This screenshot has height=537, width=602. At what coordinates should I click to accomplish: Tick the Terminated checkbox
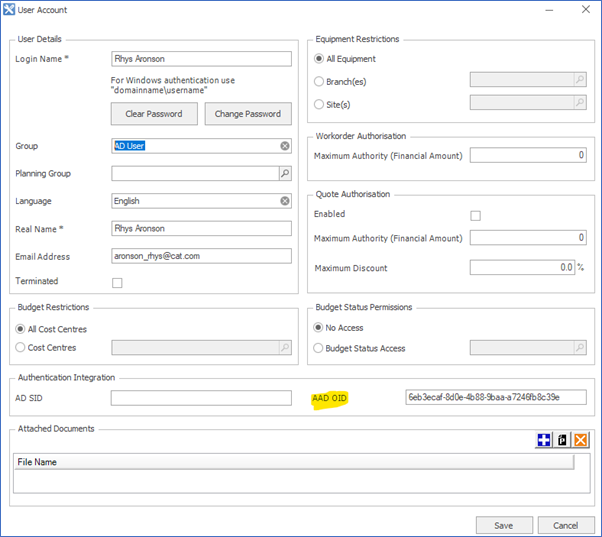tap(117, 283)
